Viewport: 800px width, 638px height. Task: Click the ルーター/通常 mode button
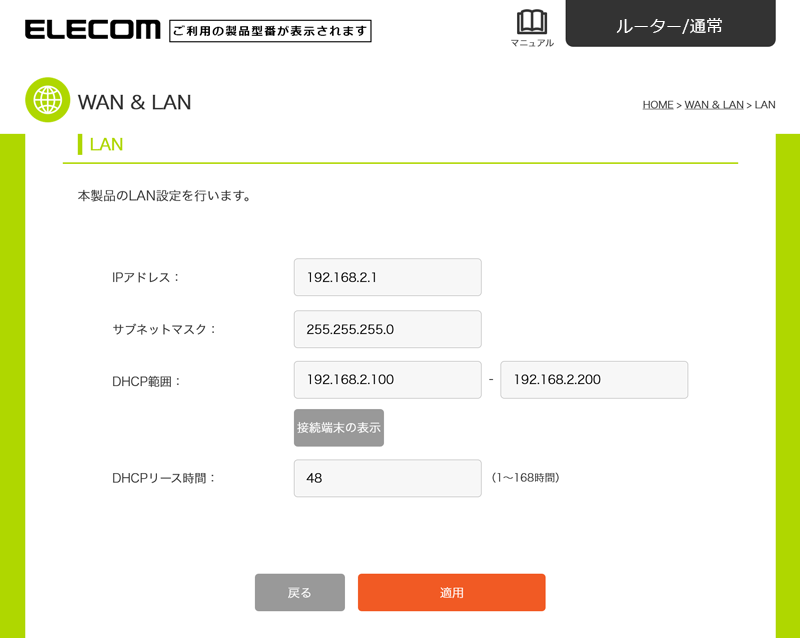pos(670,25)
